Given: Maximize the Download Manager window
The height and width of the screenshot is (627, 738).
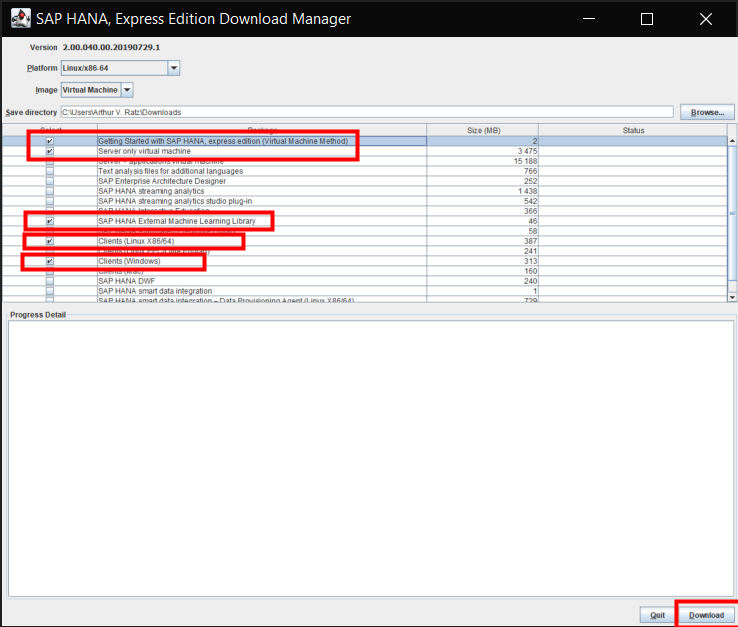Looking at the screenshot, I should pyautogui.click(x=647, y=19).
